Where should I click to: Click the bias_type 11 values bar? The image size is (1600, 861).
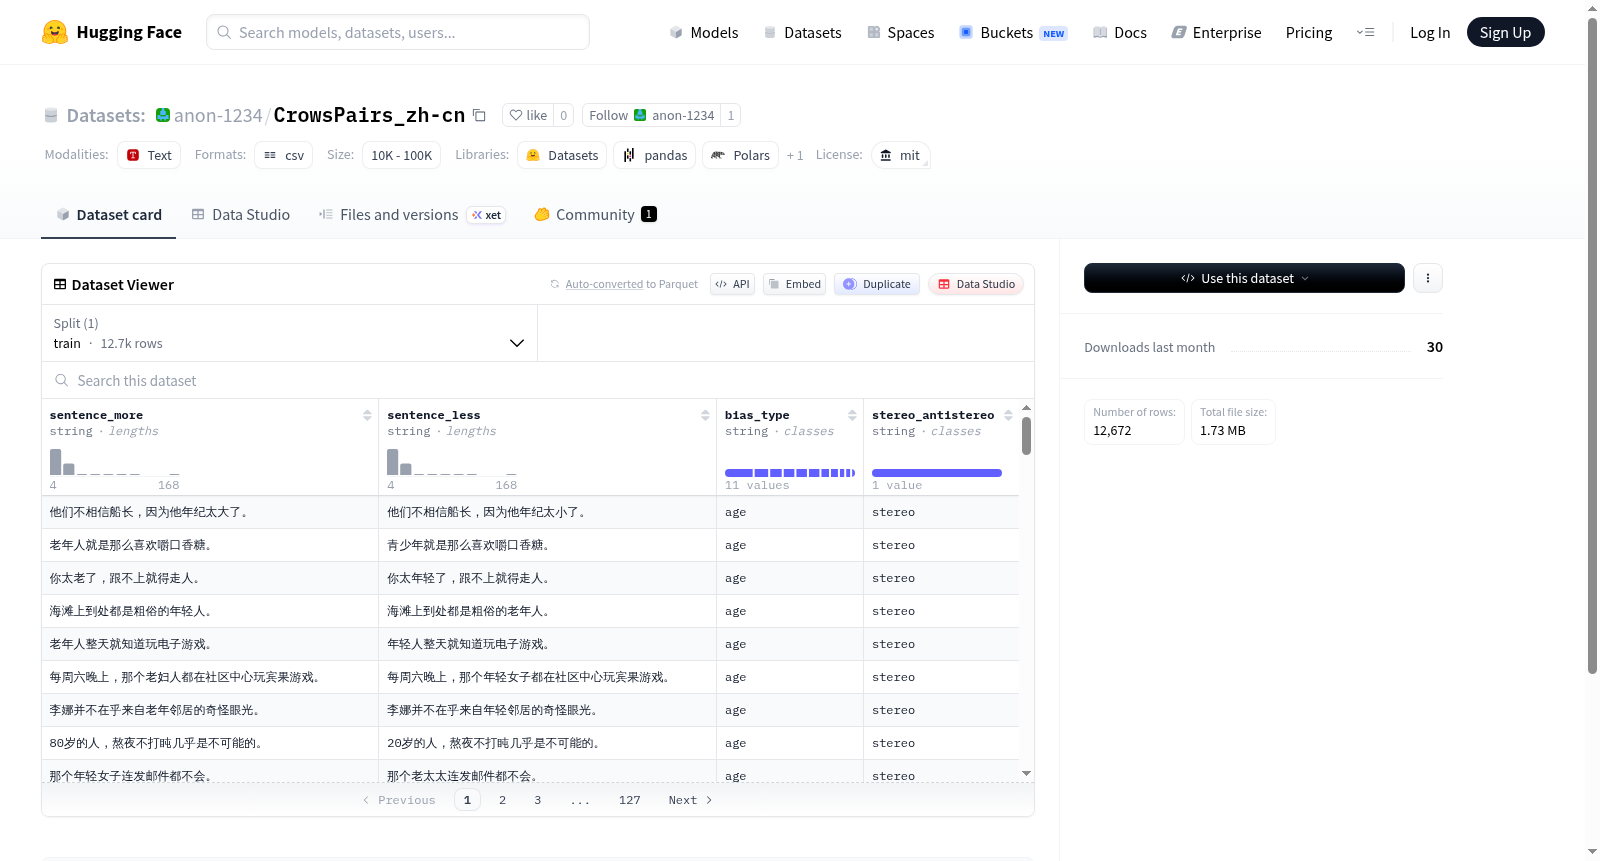pyautogui.click(x=790, y=472)
